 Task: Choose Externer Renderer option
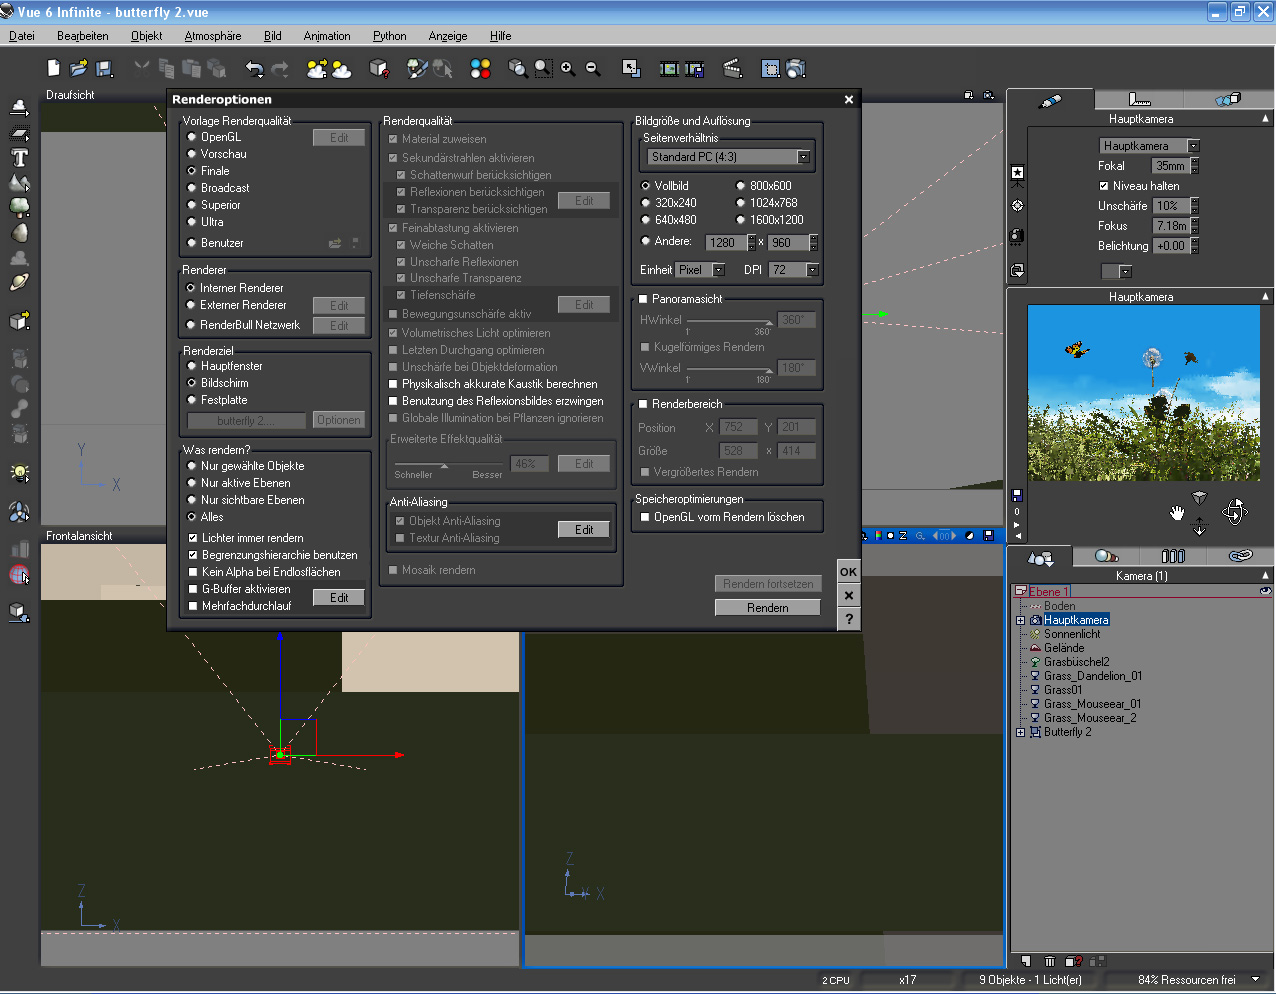(x=191, y=305)
